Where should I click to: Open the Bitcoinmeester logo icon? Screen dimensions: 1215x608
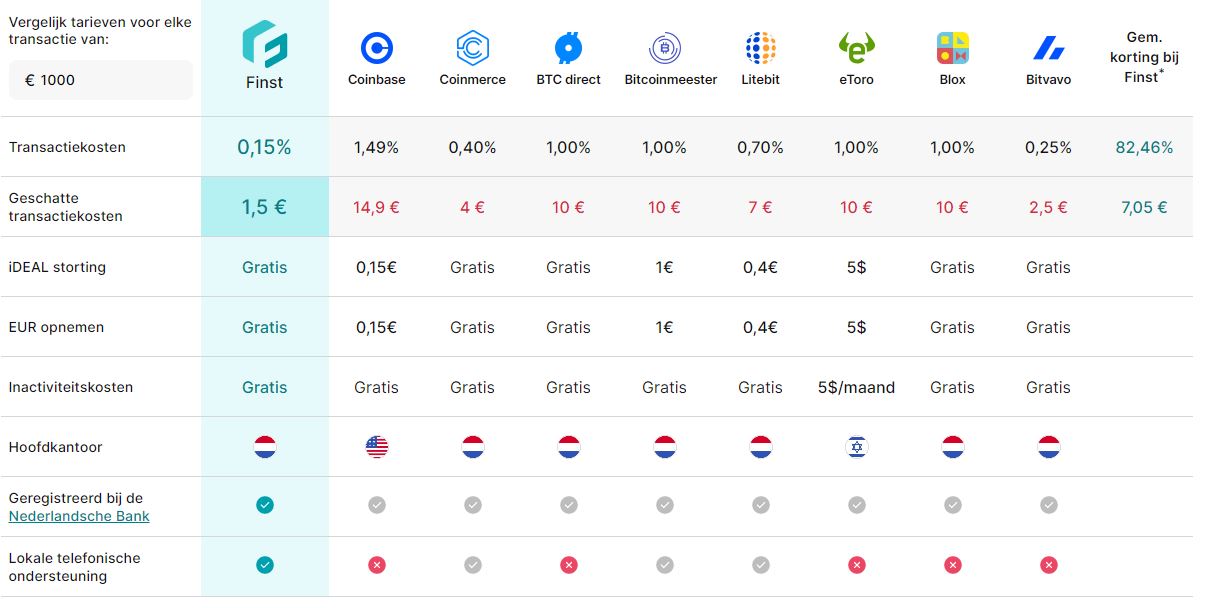pyautogui.click(x=665, y=47)
